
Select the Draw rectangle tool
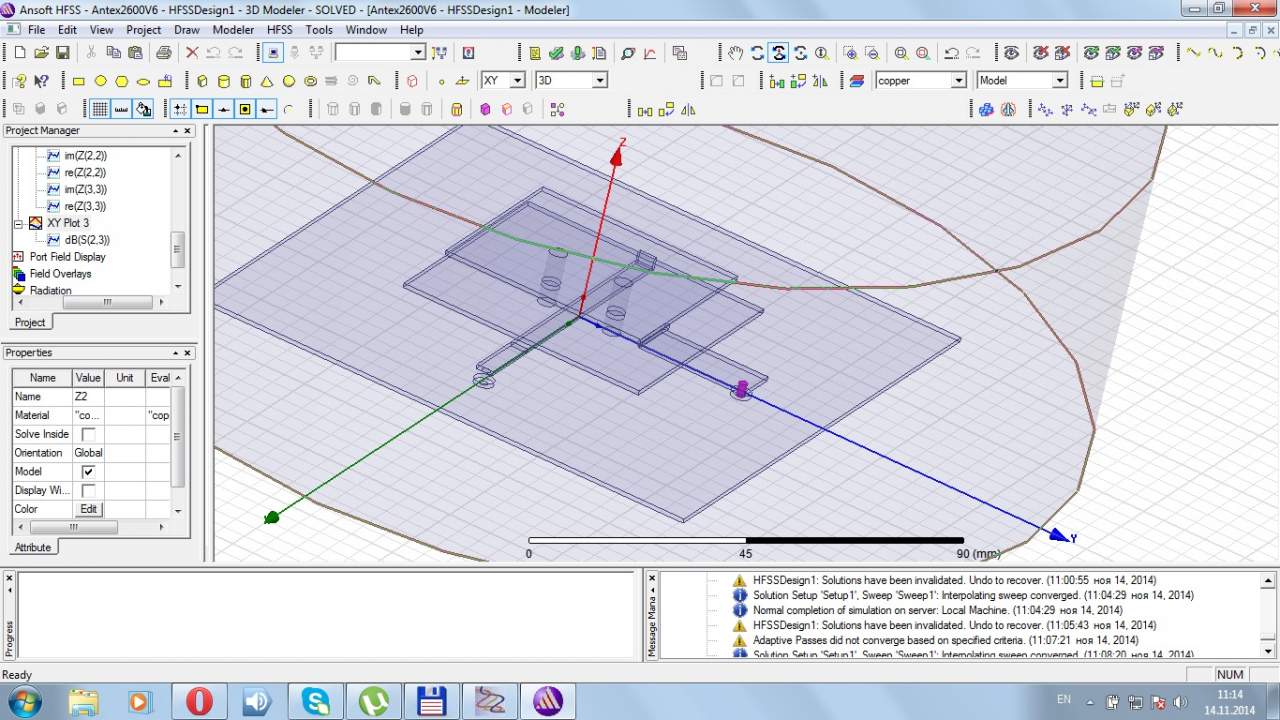click(x=78, y=81)
